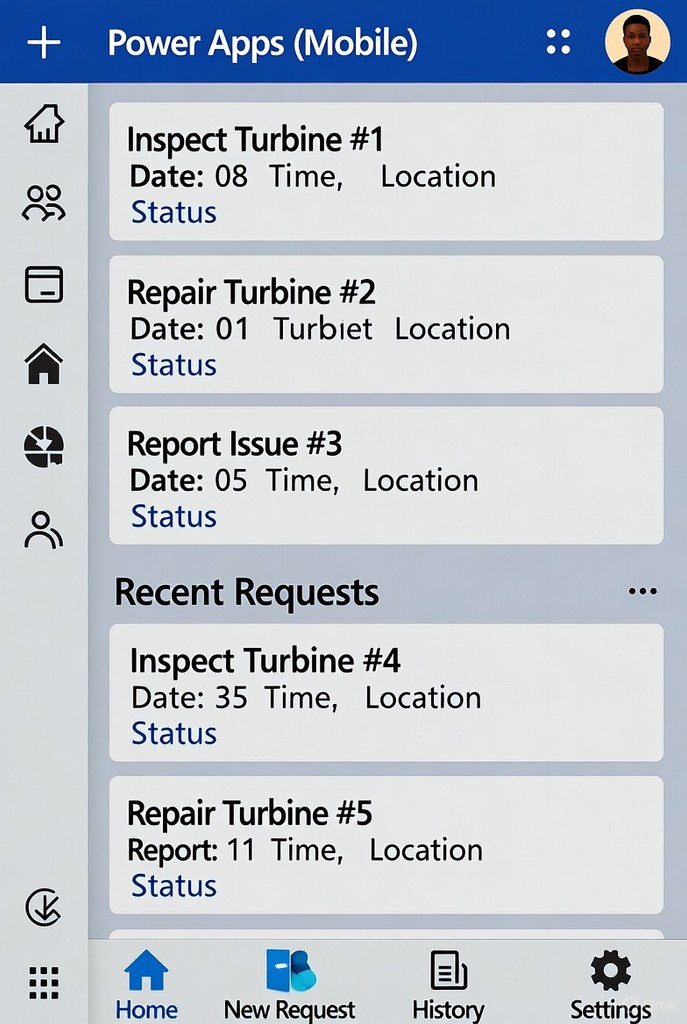This screenshot has width=687, height=1024.
Task: Click the plus icon in header
Action: (x=44, y=42)
